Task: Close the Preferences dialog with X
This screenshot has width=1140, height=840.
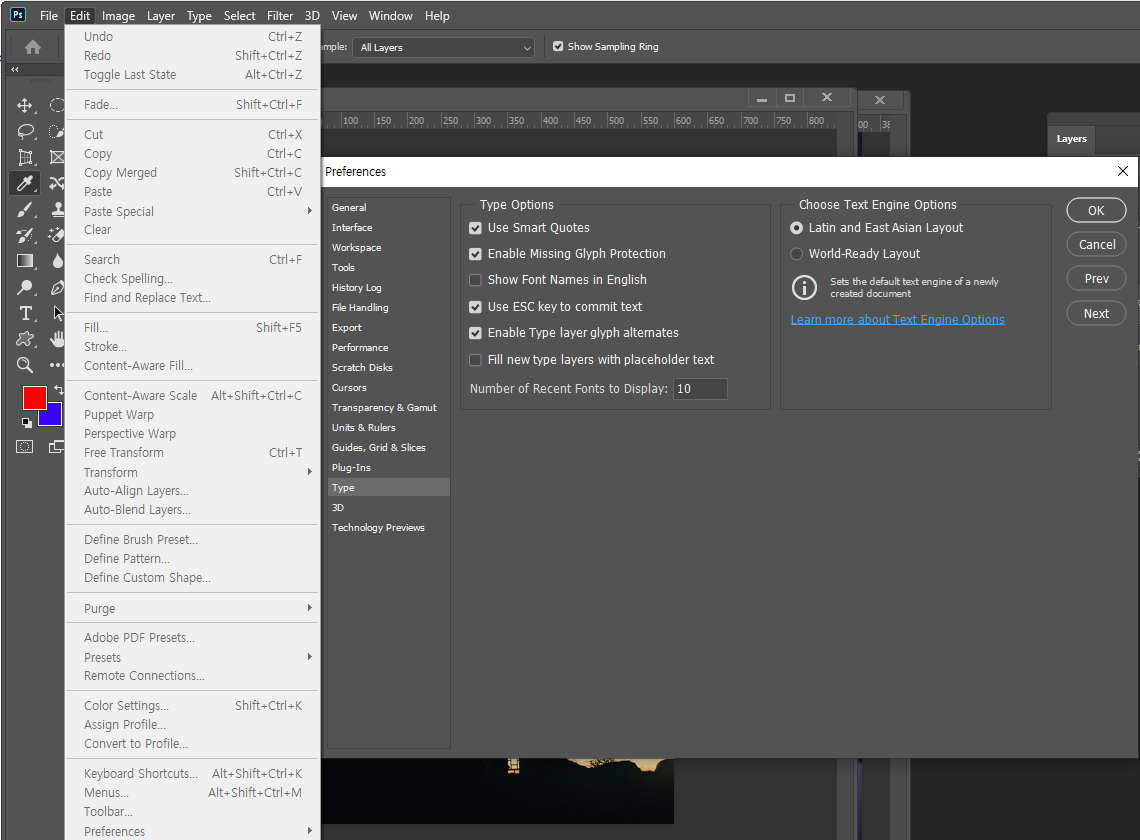Action: point(1123,171)
